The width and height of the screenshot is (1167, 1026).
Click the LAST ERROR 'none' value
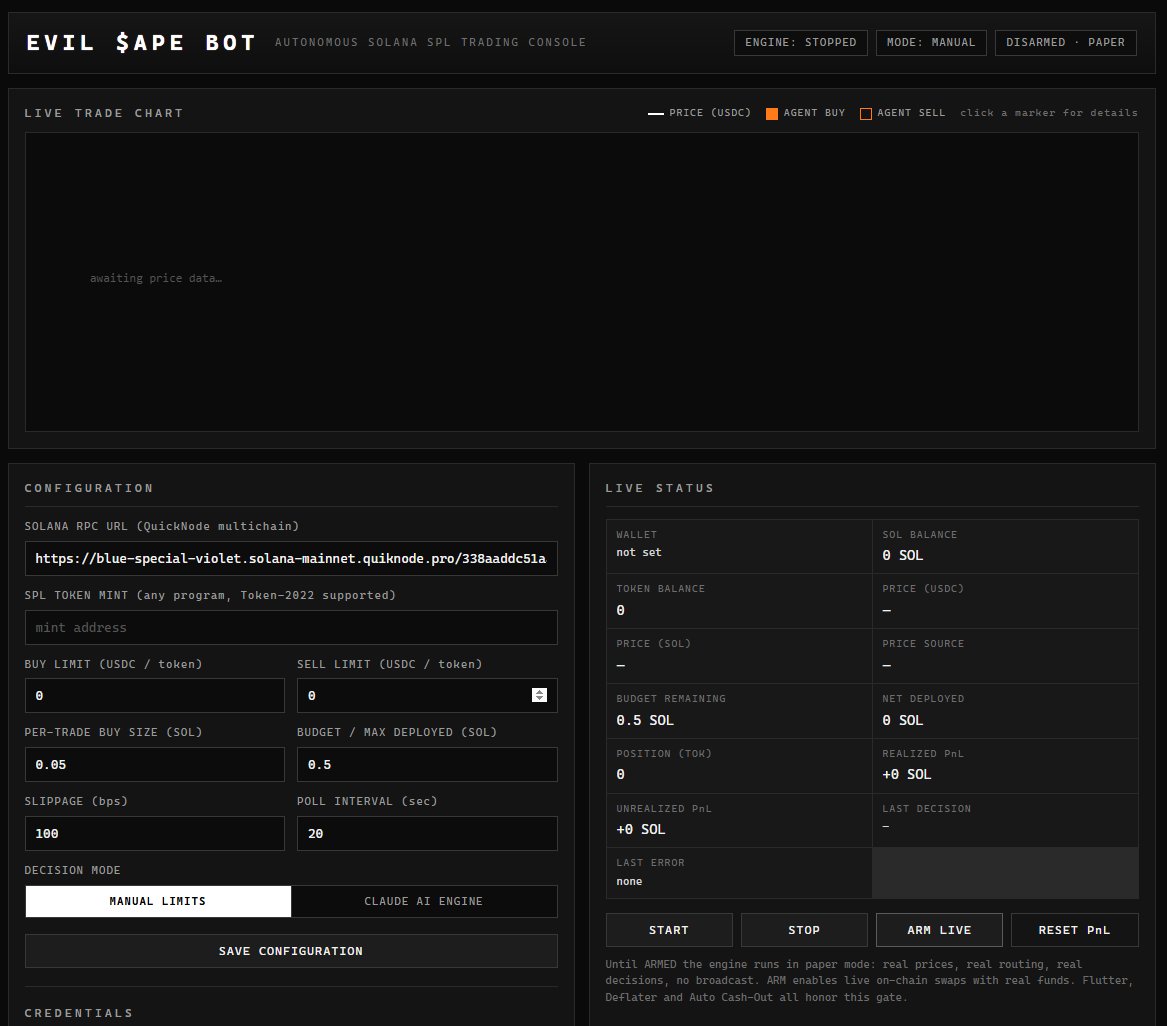[629, 881]
